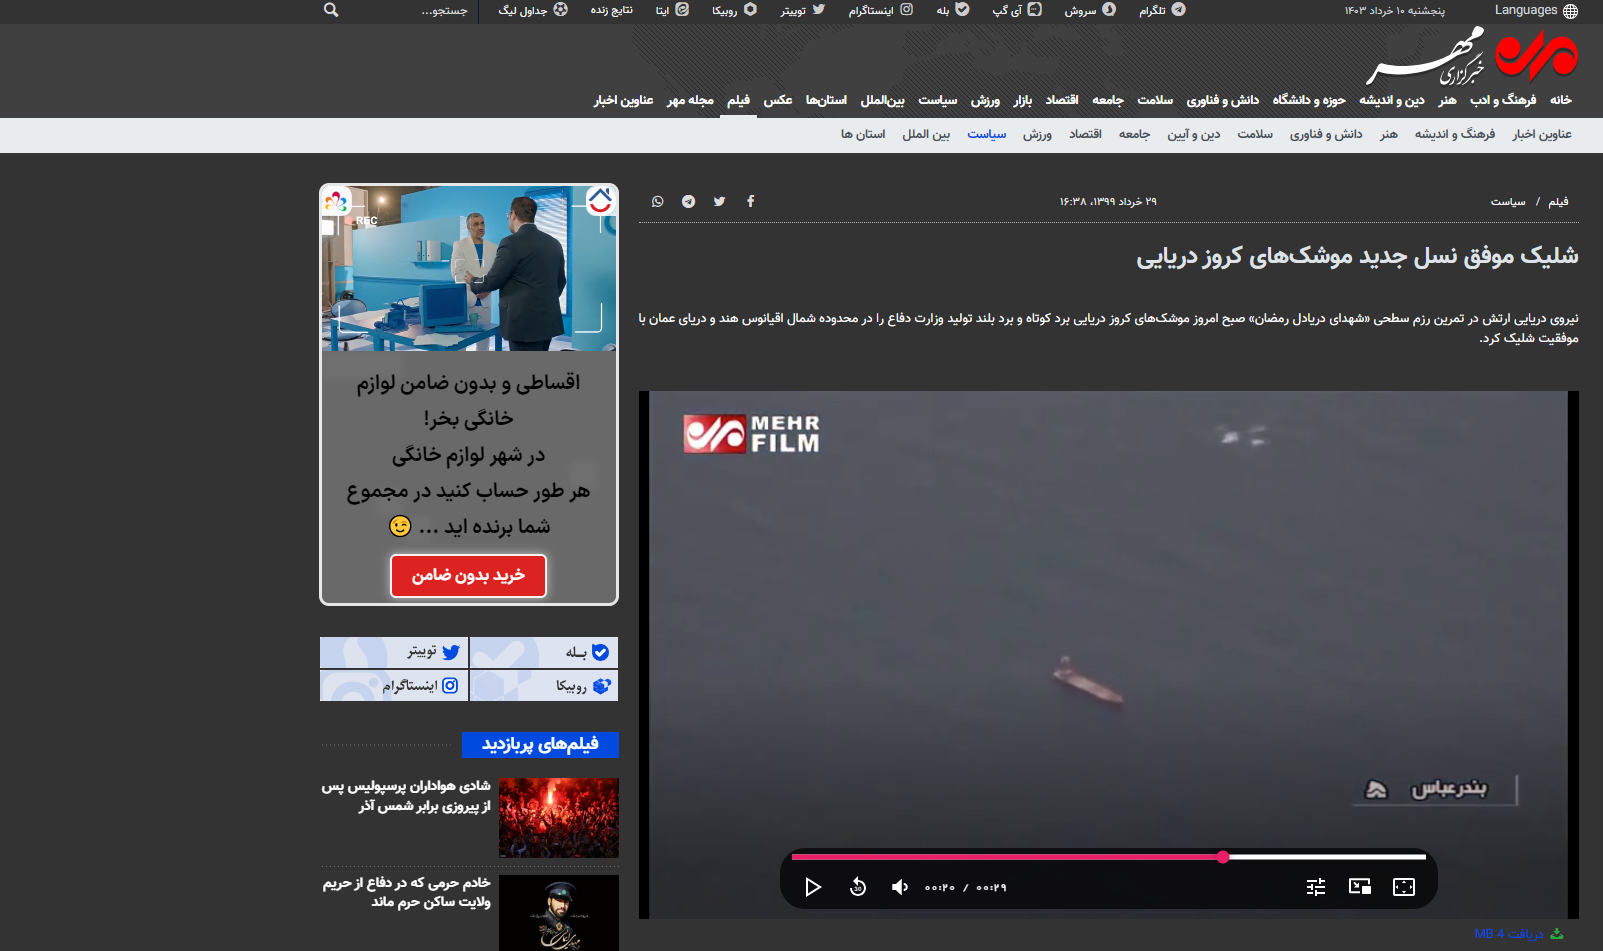Share article on Twitter
The width and height of the screenshot is (1603, 951).
719,202
